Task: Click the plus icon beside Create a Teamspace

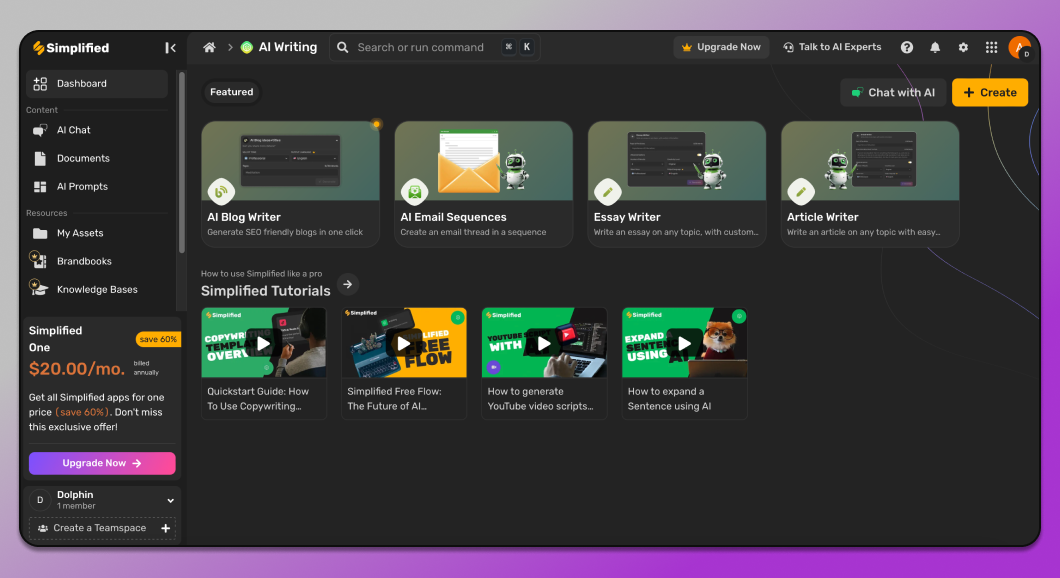Action: (x=166, y=528)
